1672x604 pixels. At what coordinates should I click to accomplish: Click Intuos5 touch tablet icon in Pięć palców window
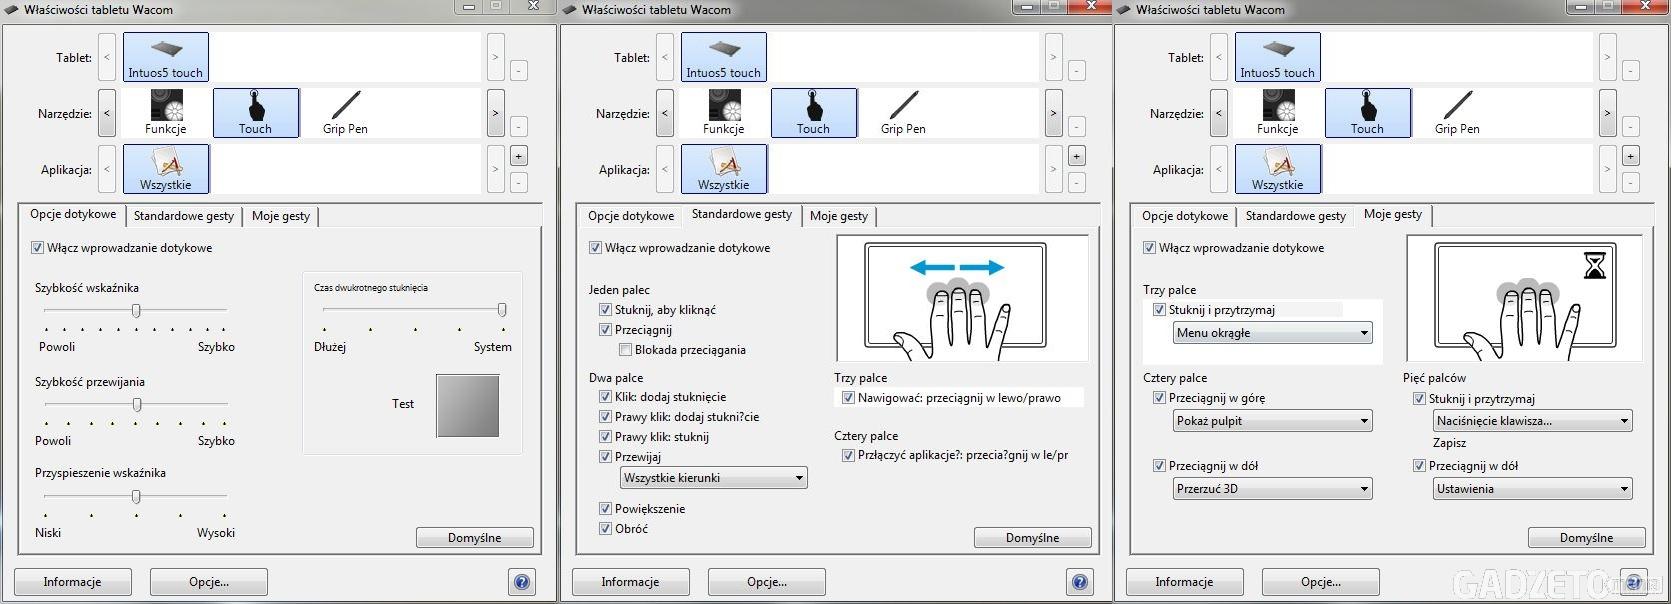(x=1277, y=57)
